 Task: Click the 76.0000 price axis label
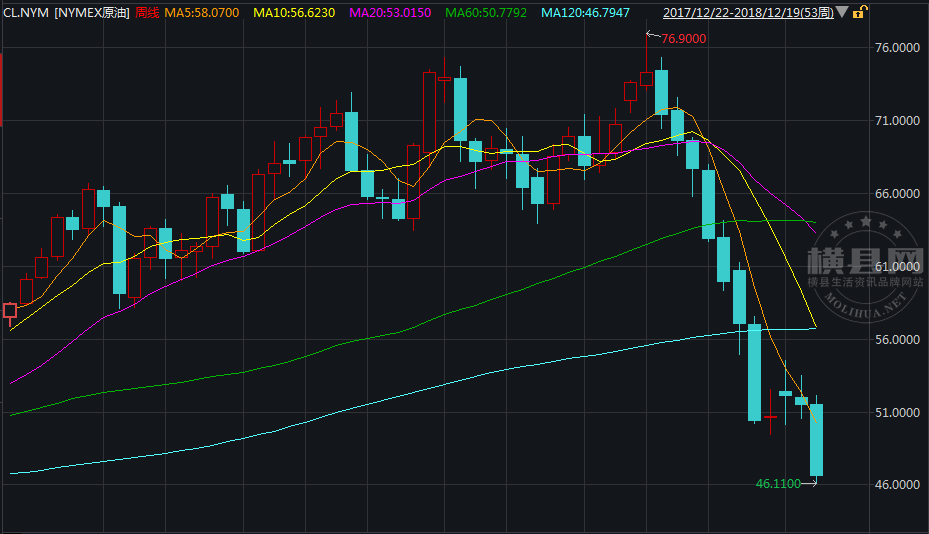click(x=898, y=48)
